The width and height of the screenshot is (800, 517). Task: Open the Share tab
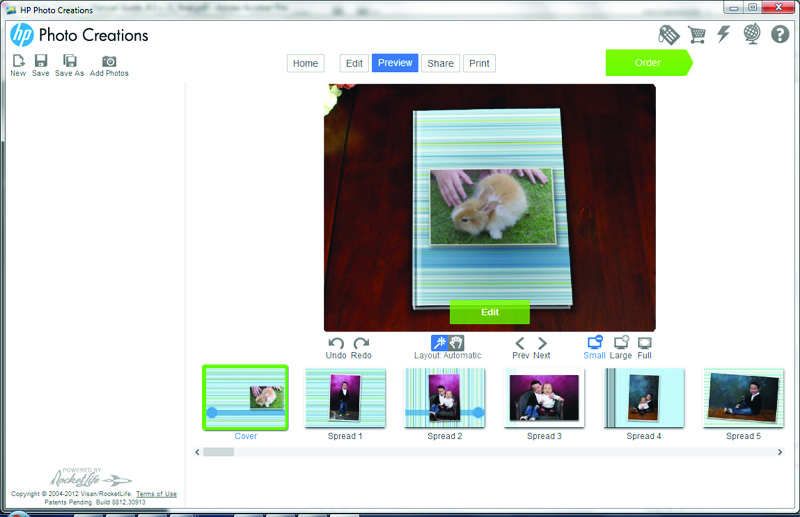[x=440, y=63]
